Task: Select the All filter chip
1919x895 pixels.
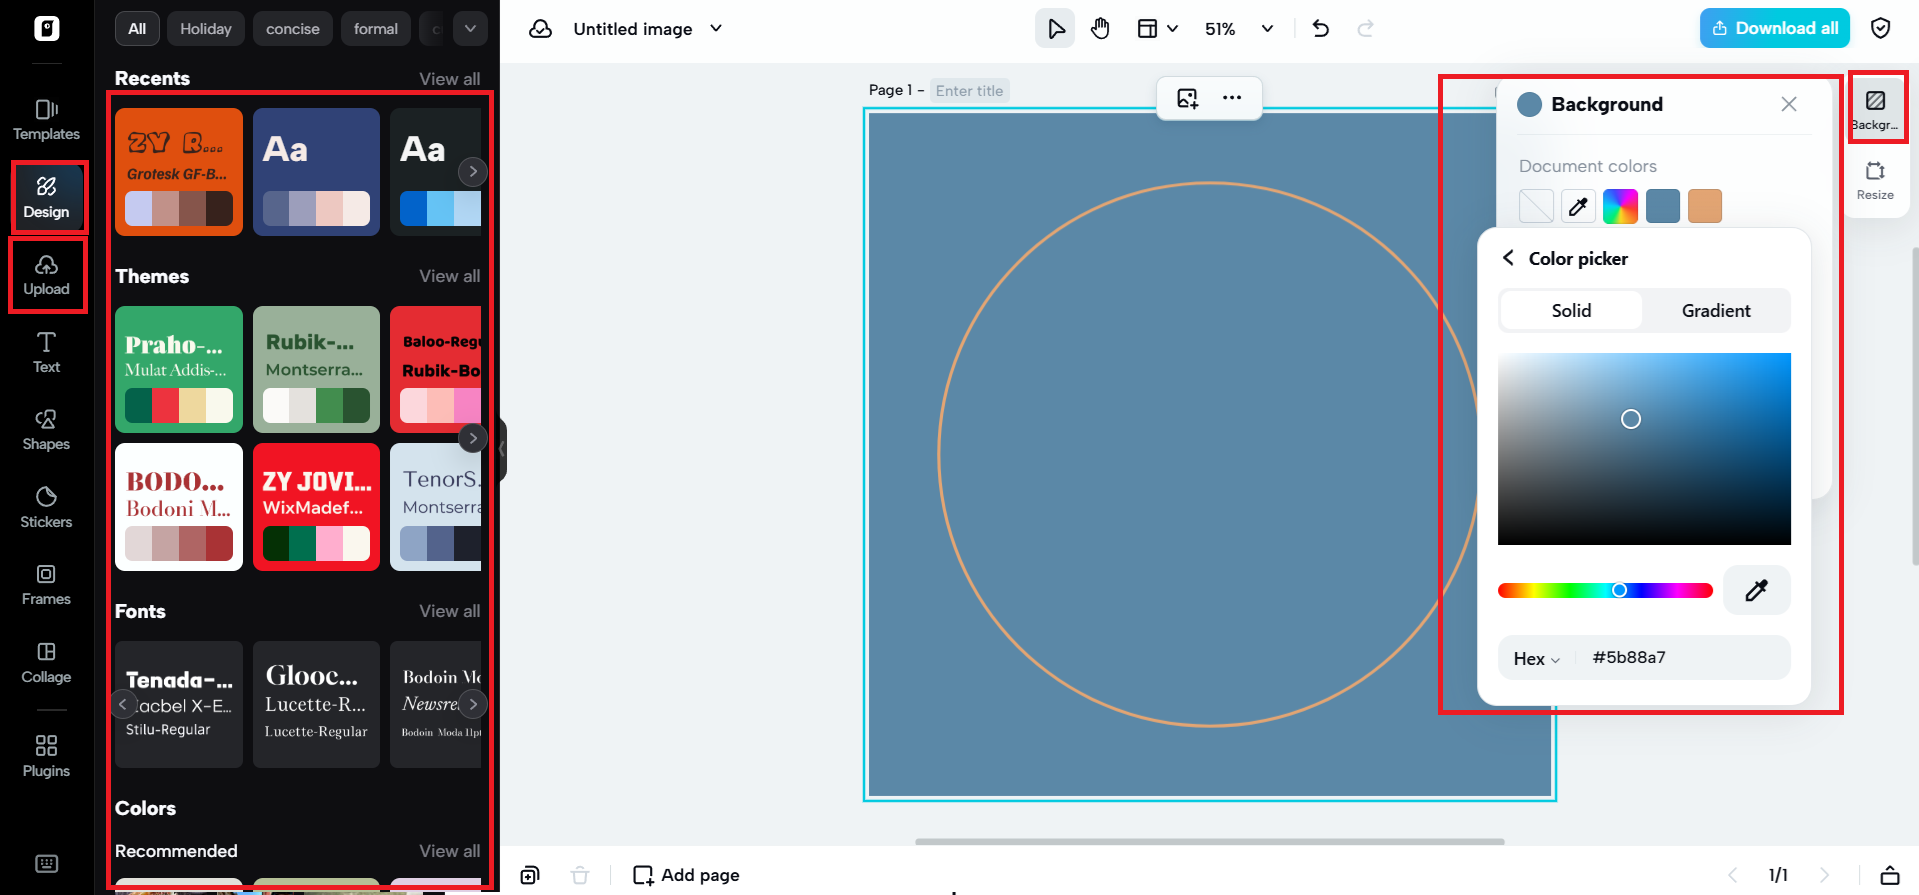Action: point(137,29)
